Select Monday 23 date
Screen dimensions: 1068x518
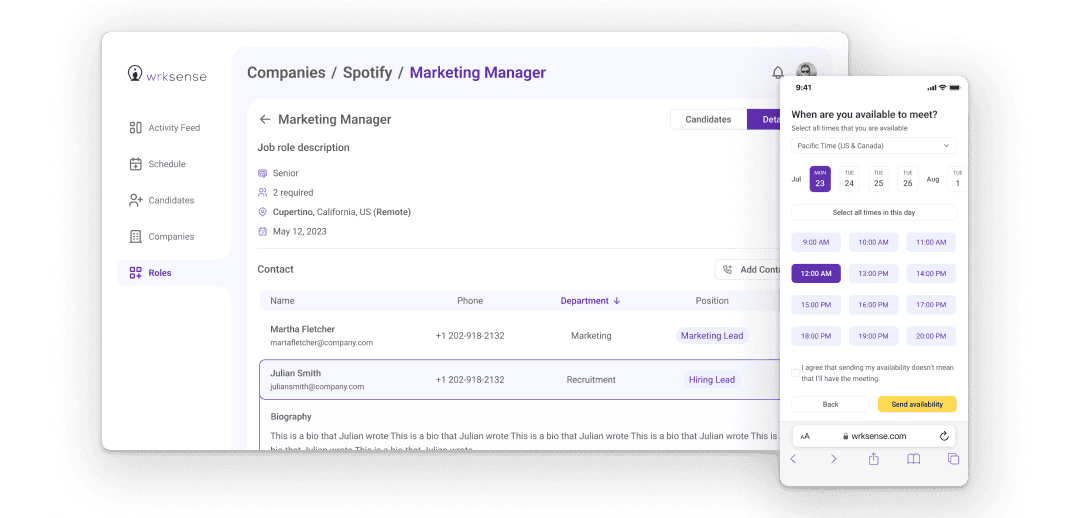click(x=819, y=179)
